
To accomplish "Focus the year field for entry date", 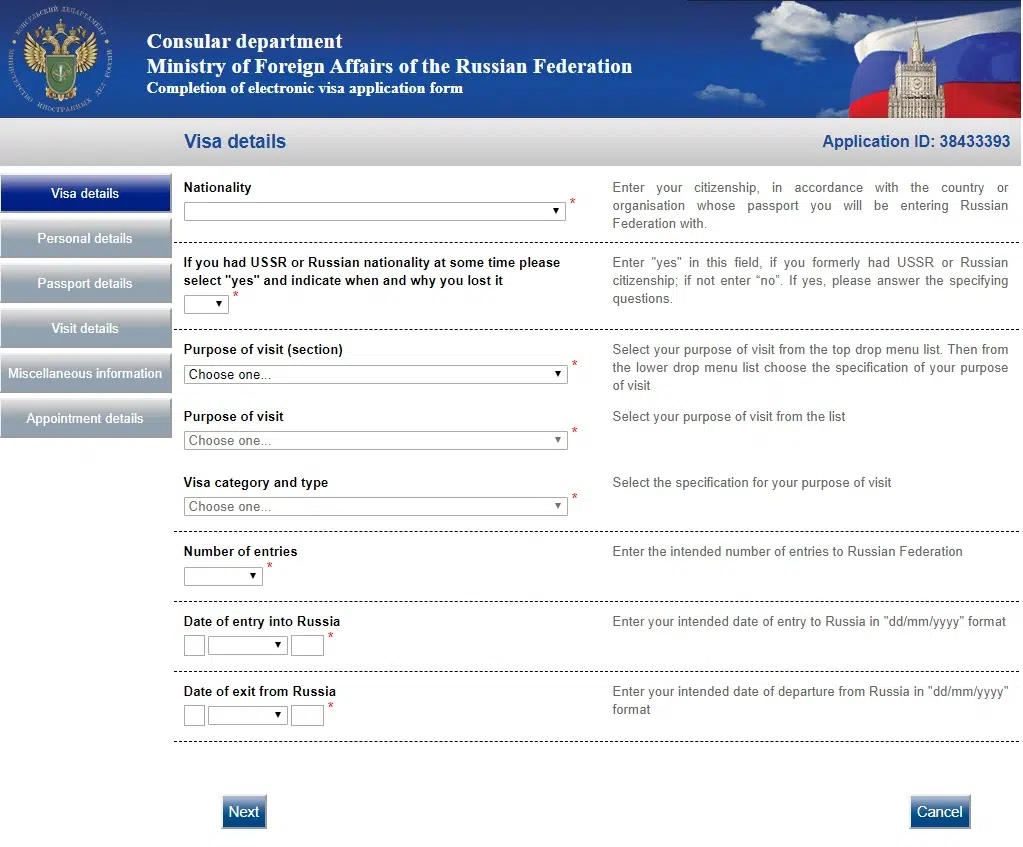I will (307, 645).
